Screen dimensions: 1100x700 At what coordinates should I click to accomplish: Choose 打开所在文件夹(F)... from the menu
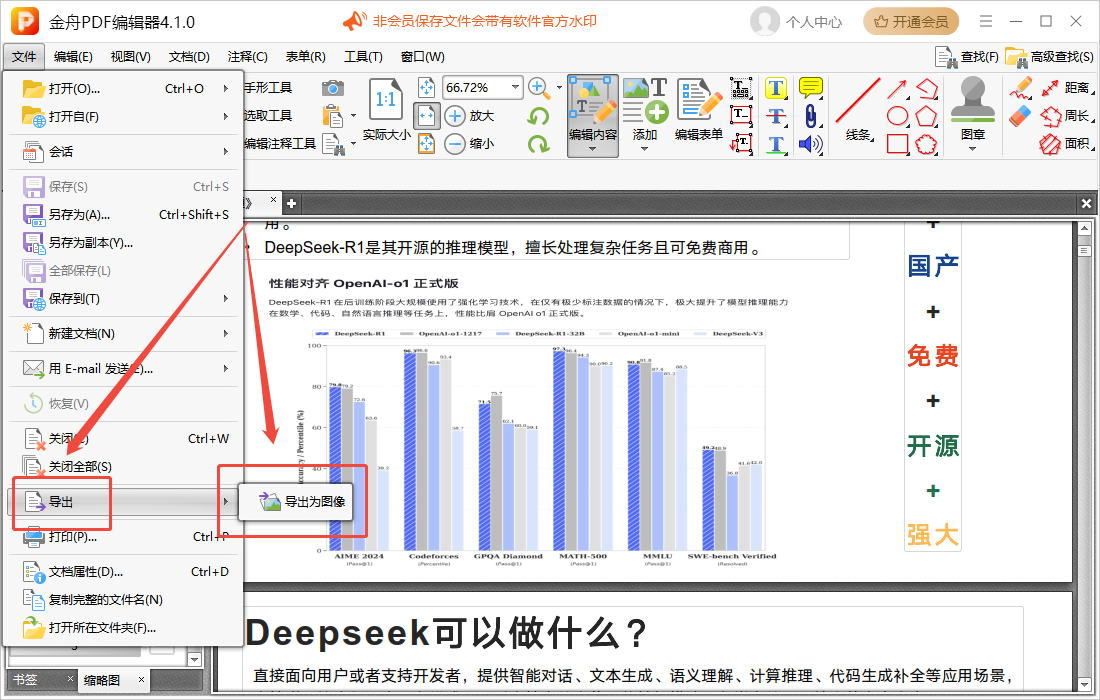(x=125, y=628)
